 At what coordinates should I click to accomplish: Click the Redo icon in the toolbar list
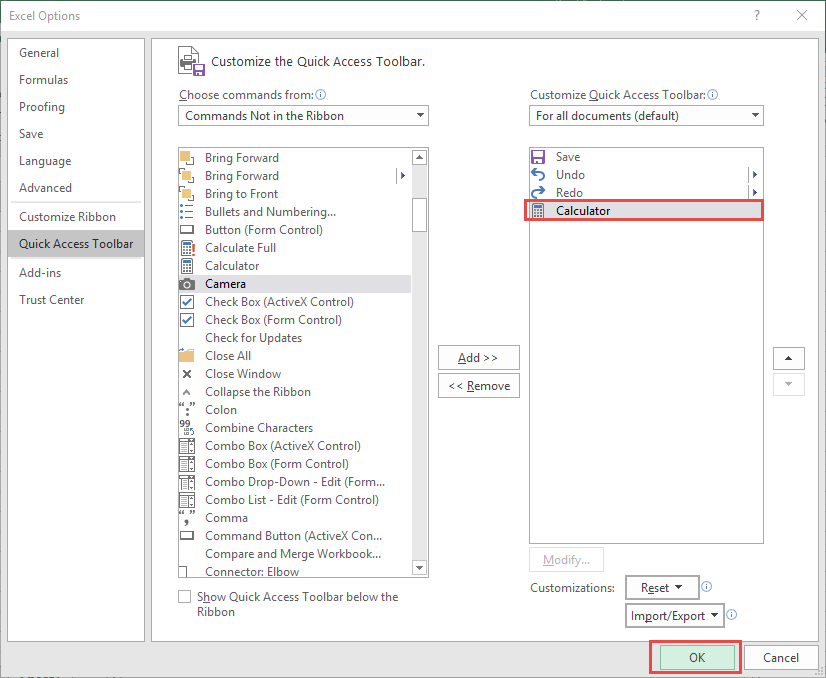click(x=537, y=192)
